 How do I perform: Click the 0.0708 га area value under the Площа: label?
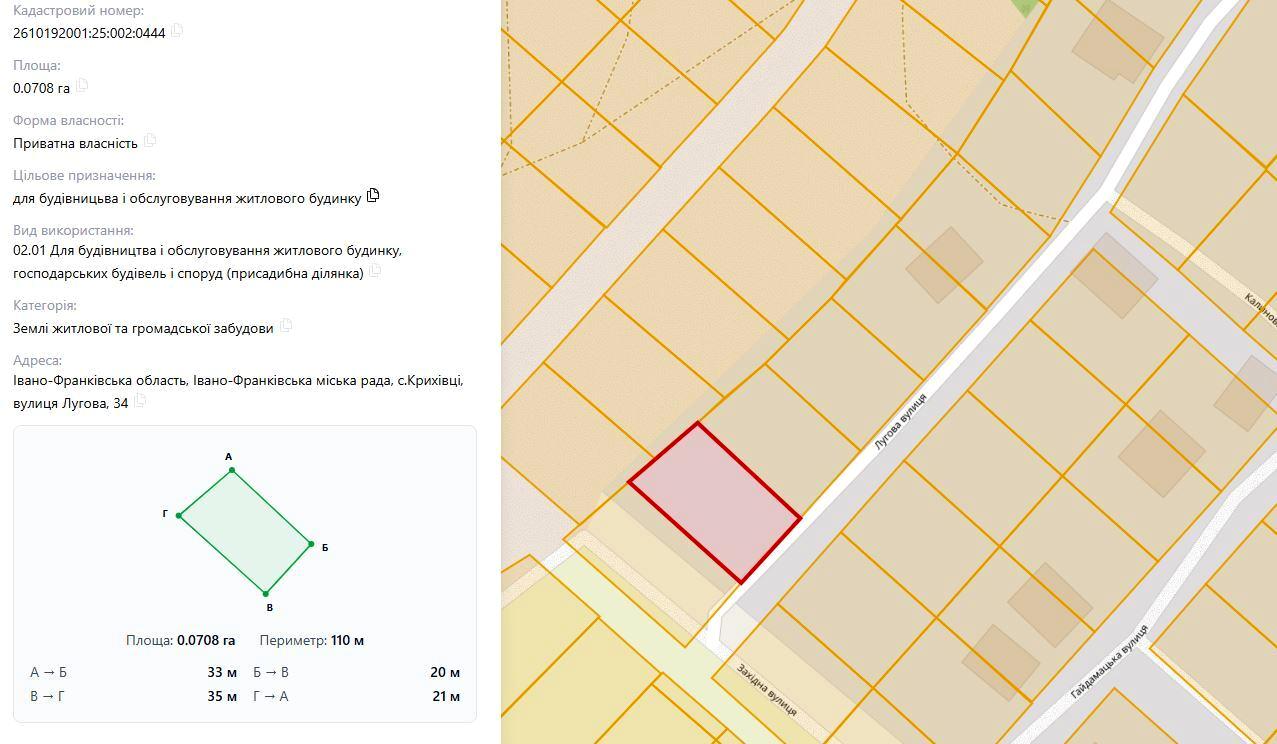(41, 88)
